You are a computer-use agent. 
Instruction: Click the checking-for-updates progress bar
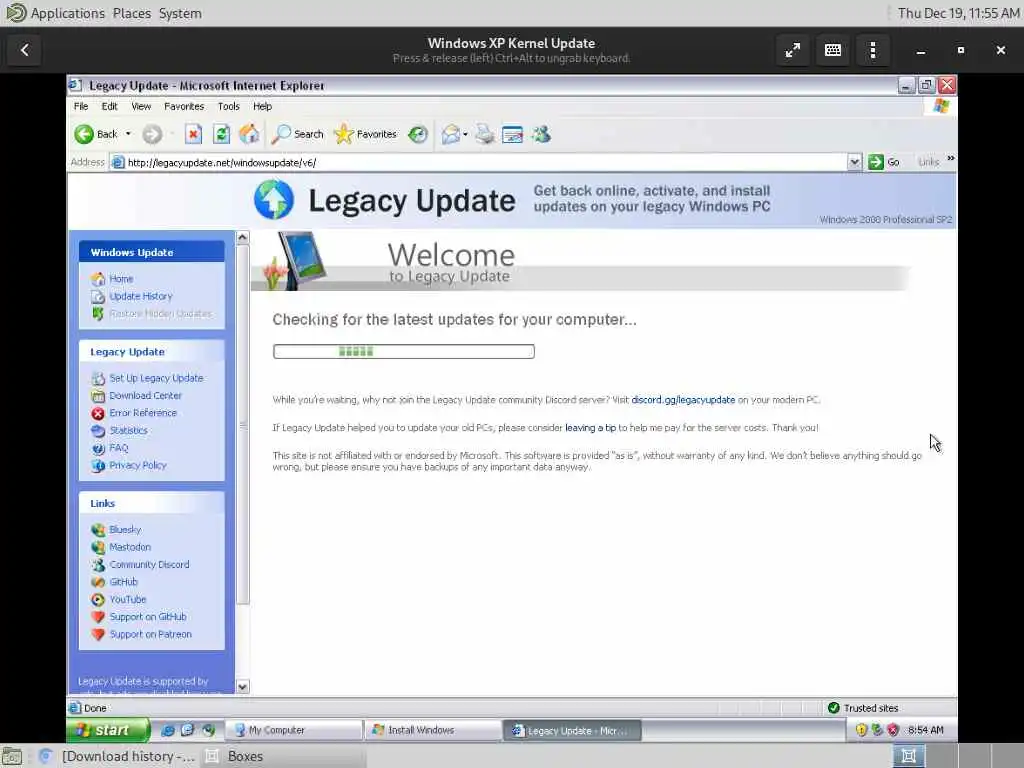[404, 351]
